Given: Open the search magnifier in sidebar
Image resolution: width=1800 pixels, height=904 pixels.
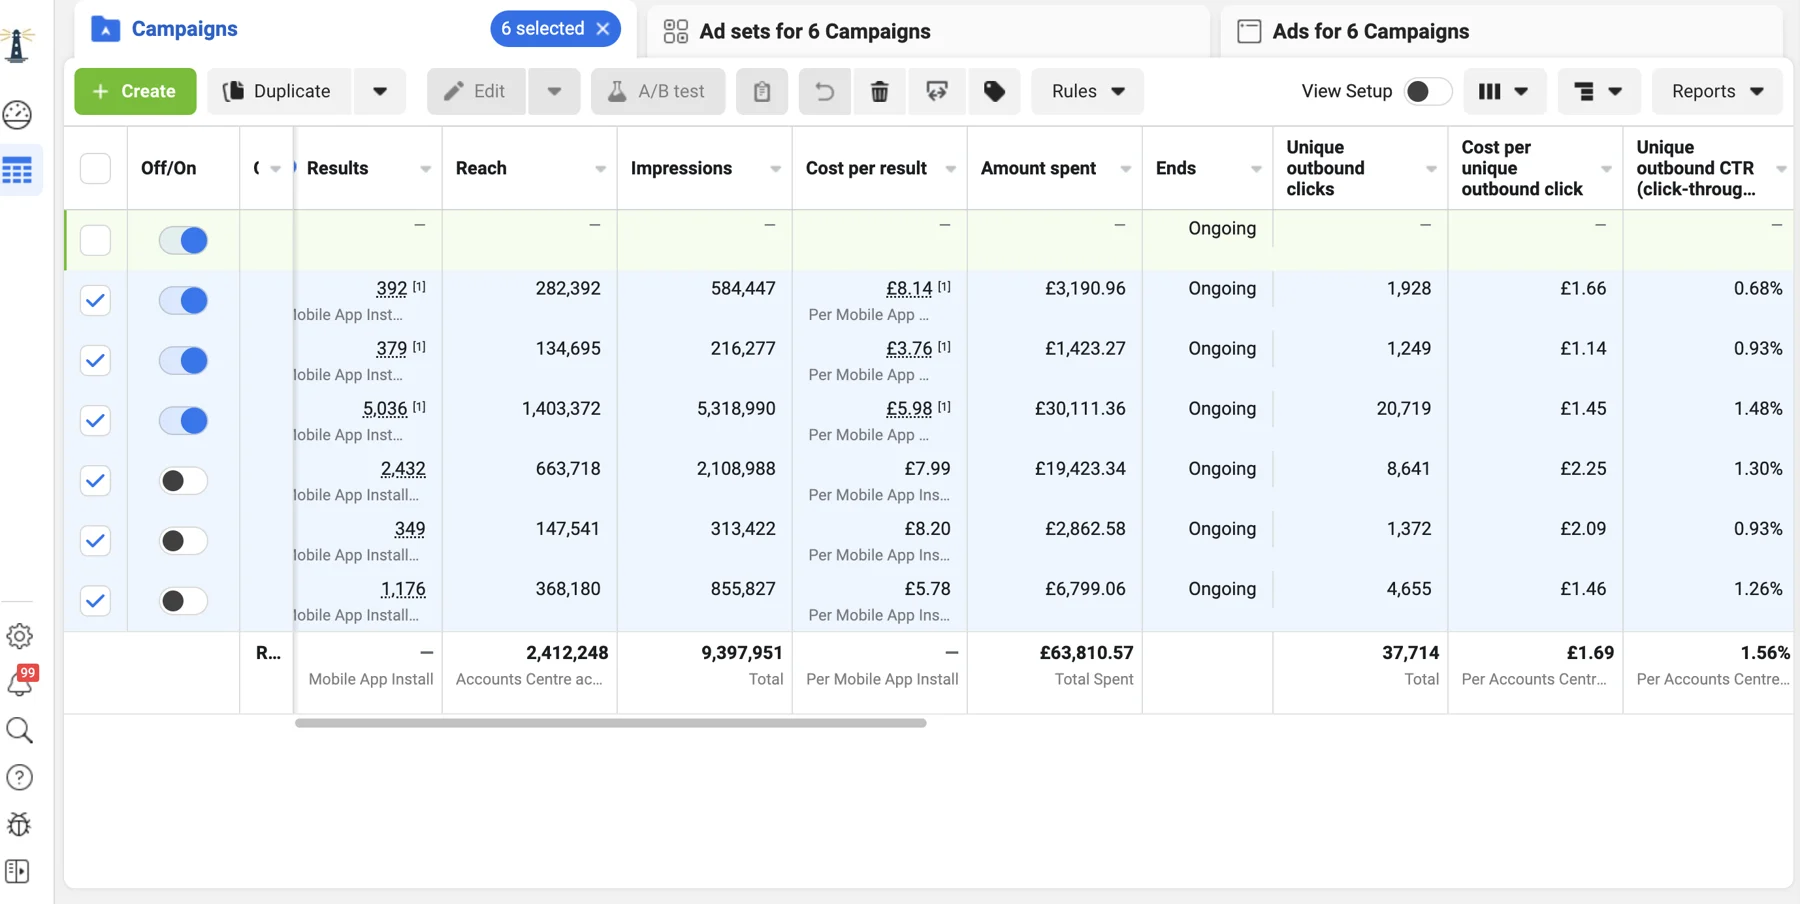Looking at the screenshot, I should [x=19, y=730].
